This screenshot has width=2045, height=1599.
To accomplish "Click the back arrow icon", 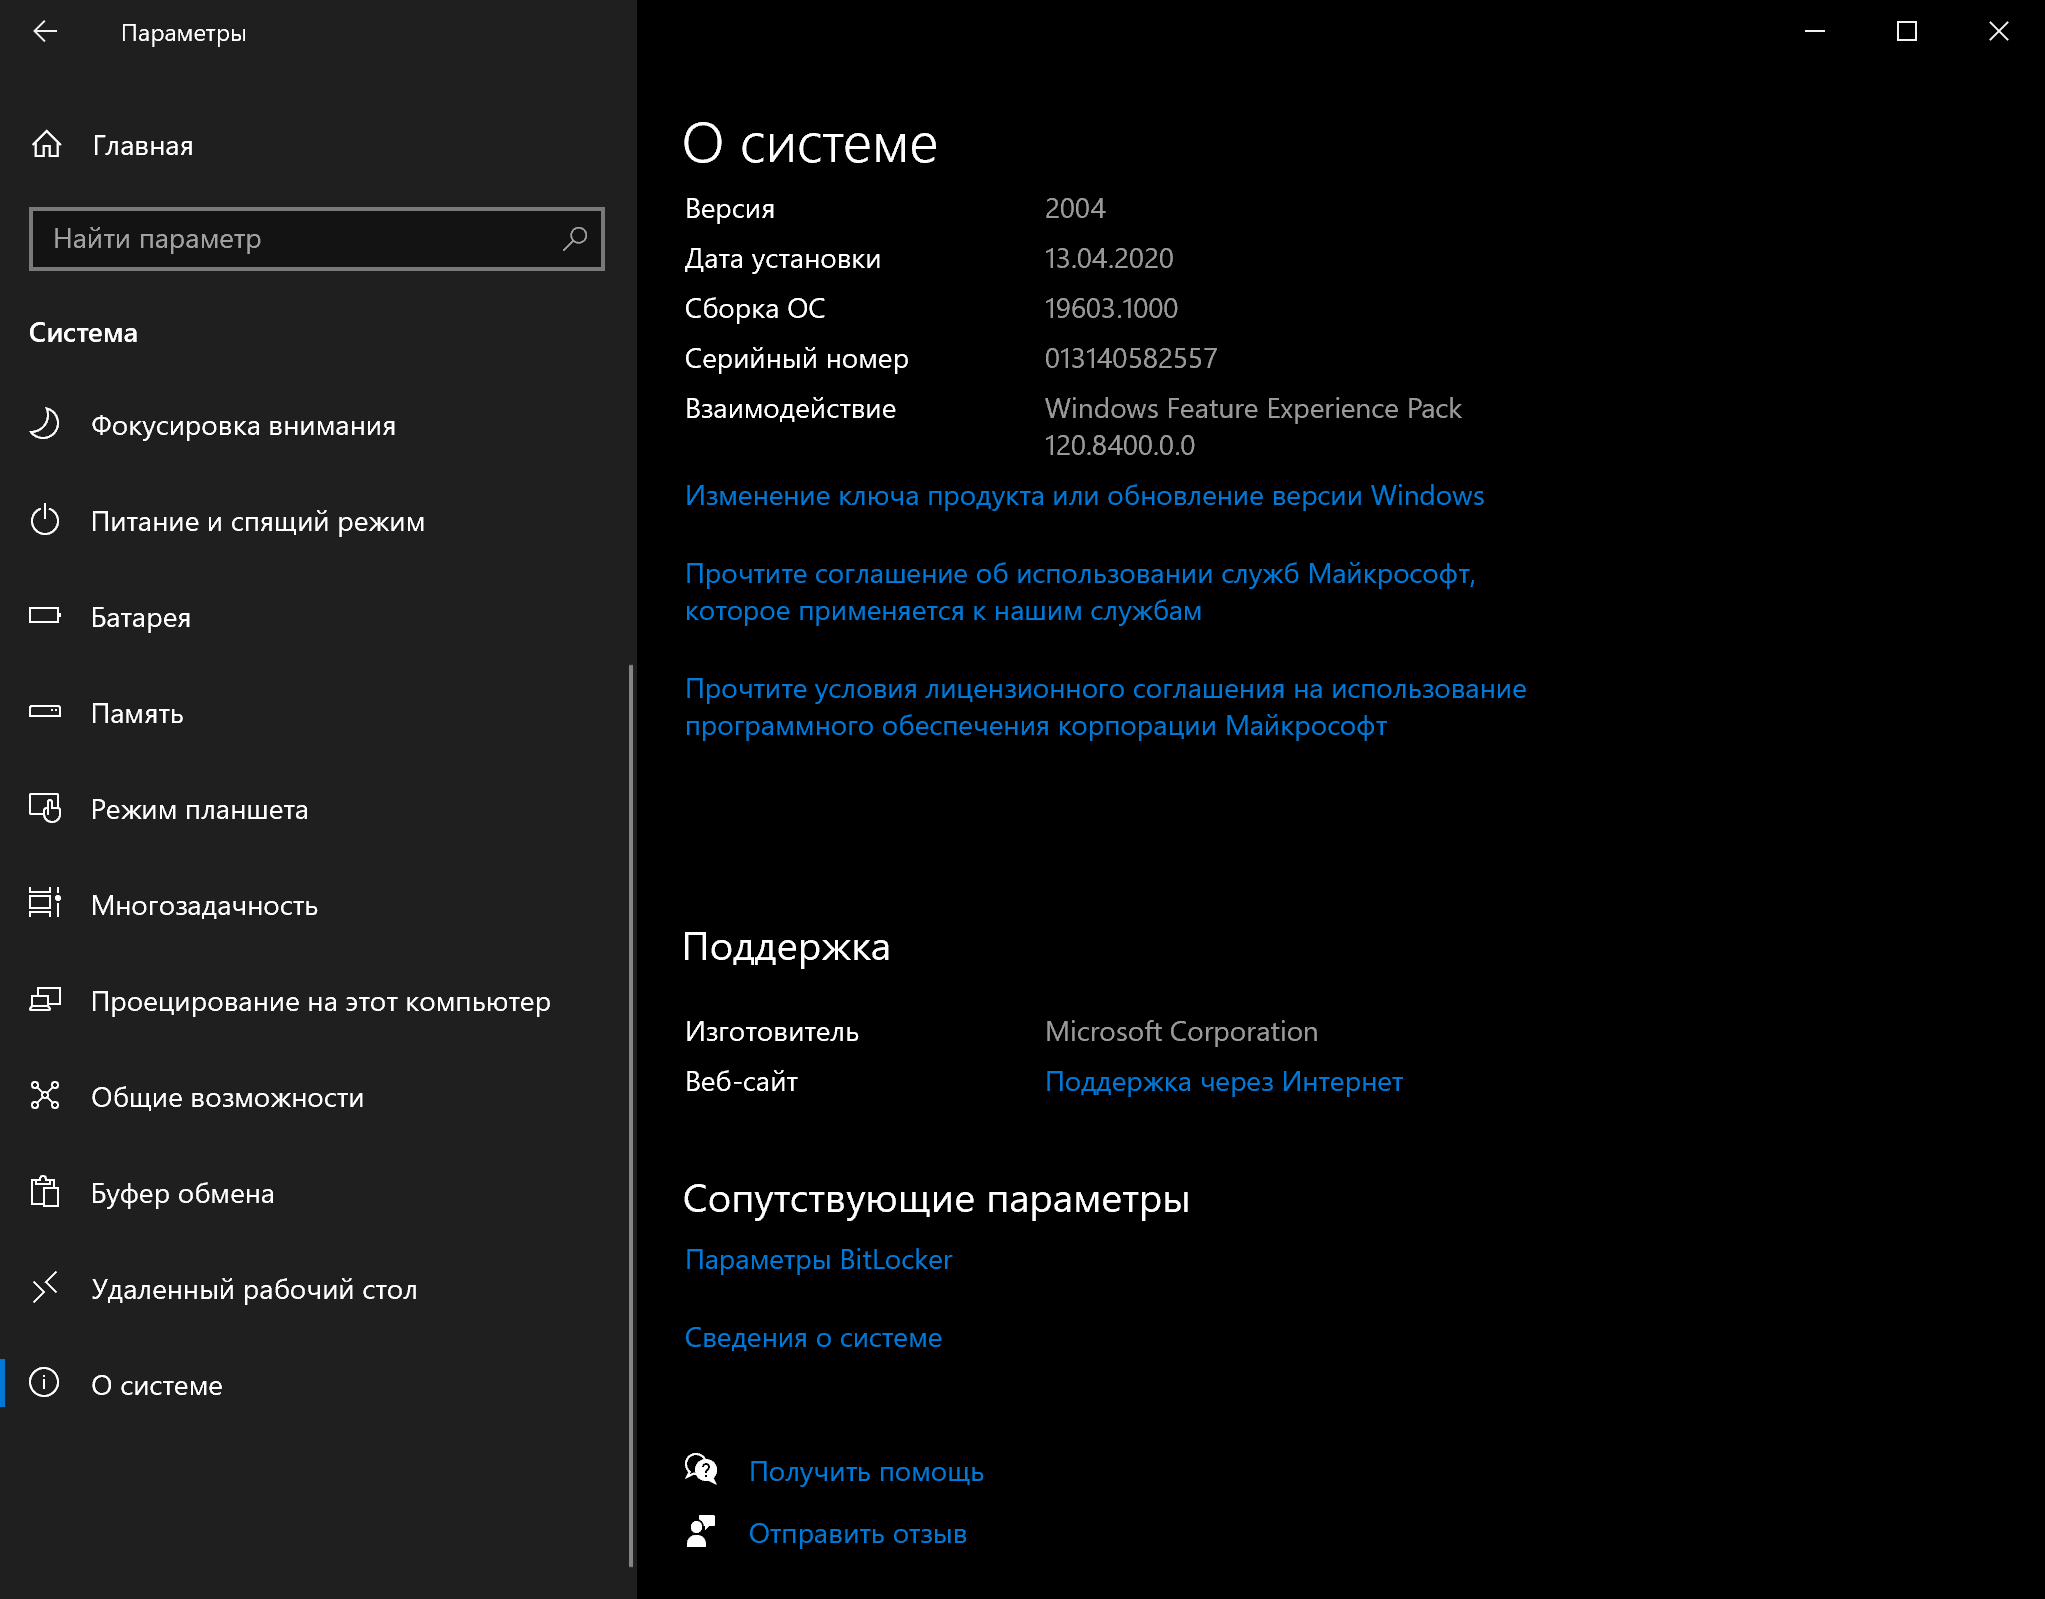I will pyautogui.click(x=45, y=32).
